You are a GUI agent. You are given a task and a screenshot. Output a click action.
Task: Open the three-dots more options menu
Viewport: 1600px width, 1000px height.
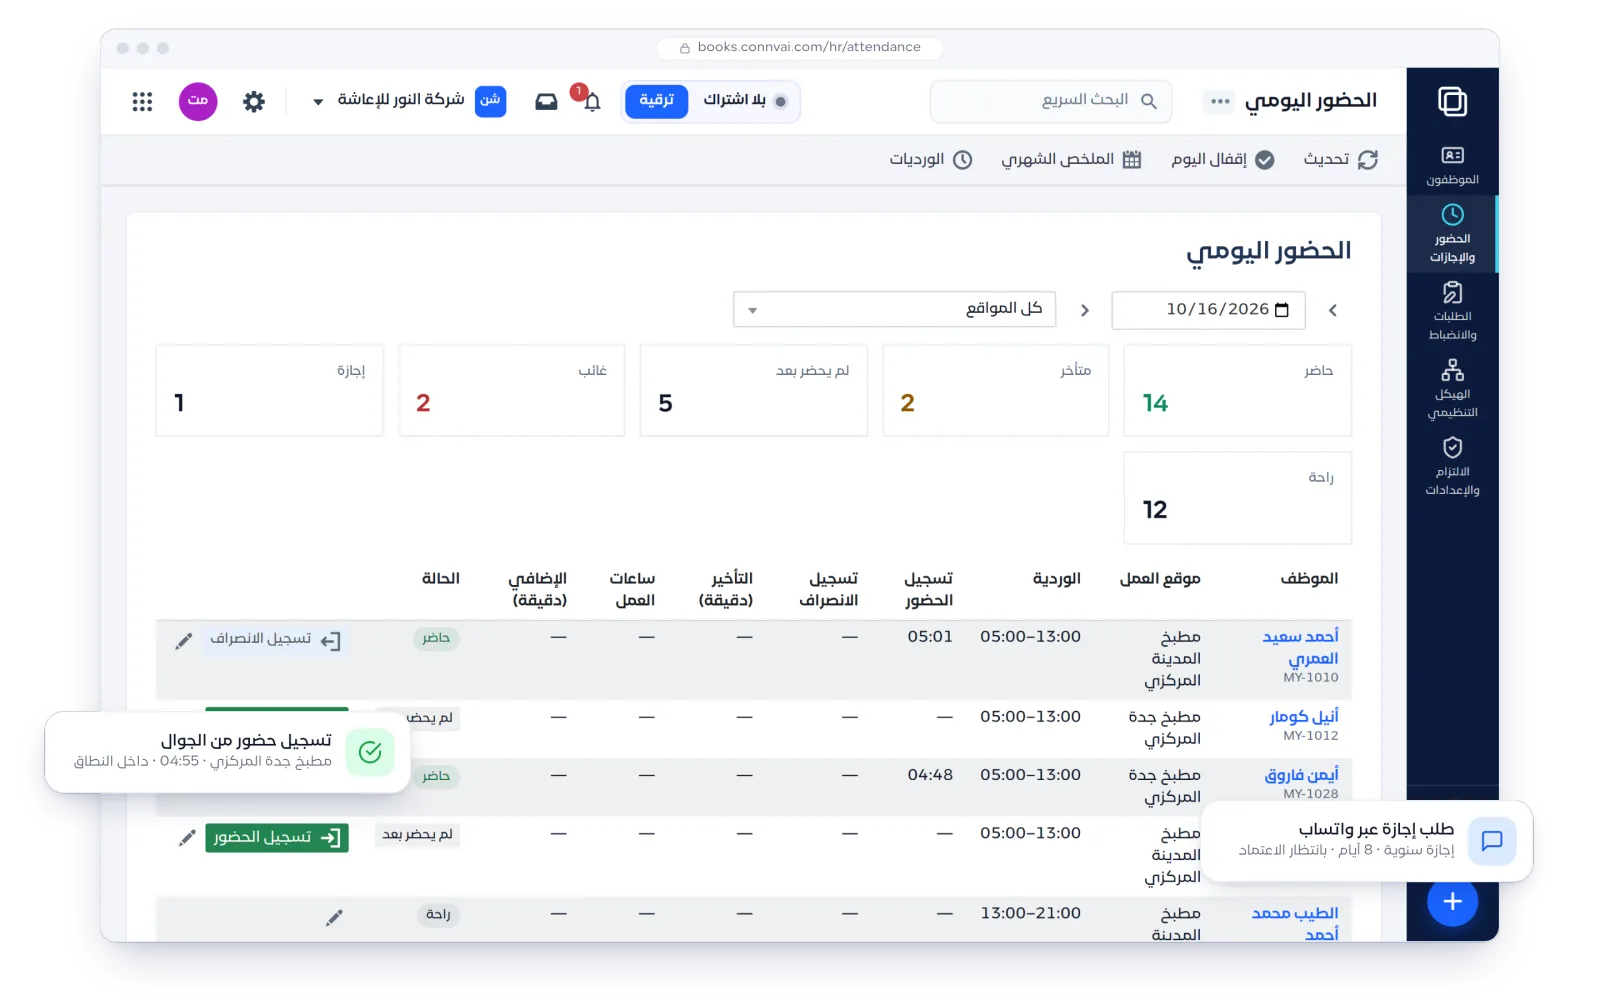click(1220, 101)
